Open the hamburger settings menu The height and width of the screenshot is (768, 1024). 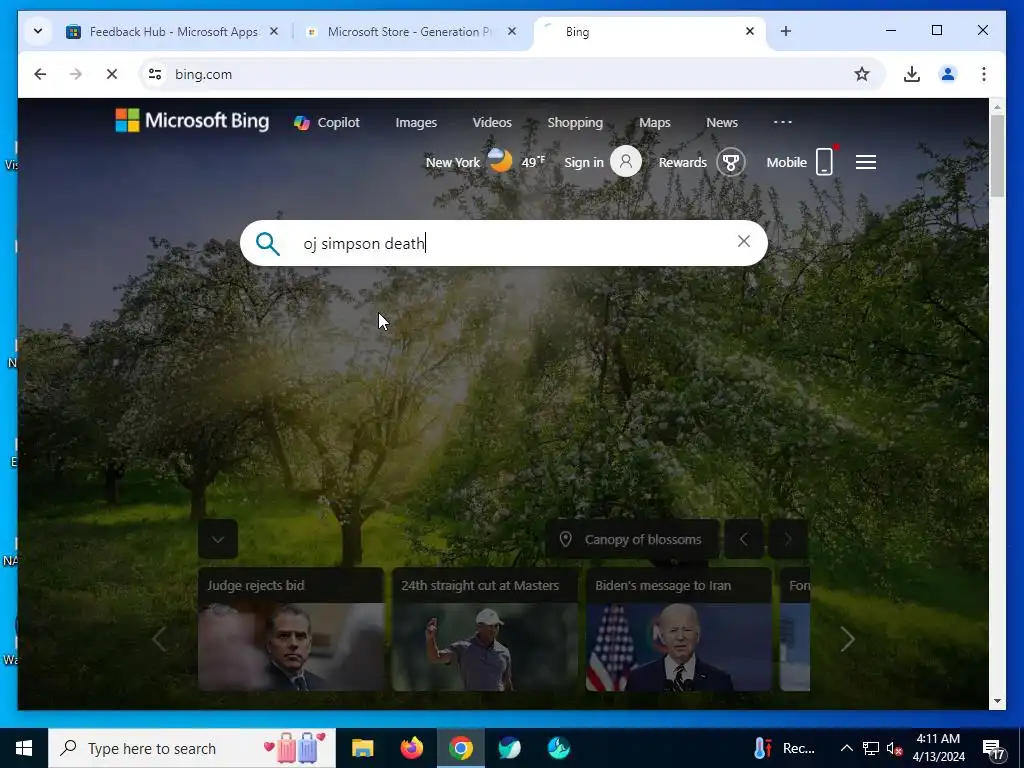point(866,162)
